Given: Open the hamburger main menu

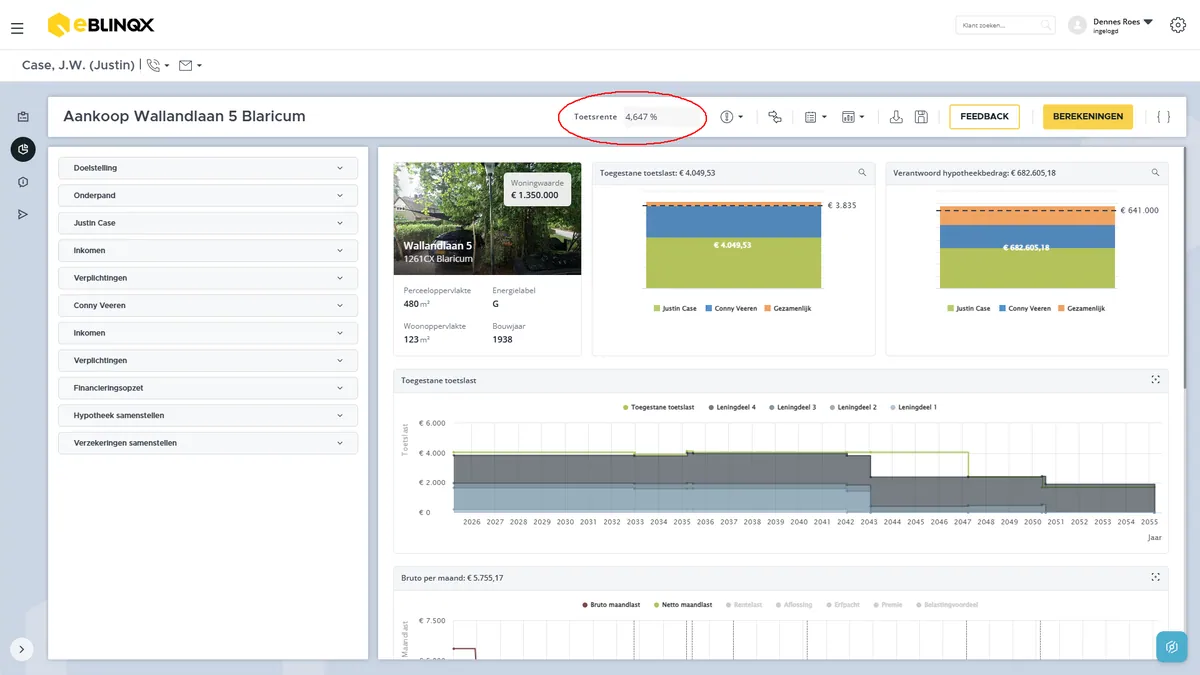Looking at the screenshot, I should click(17, 28).
